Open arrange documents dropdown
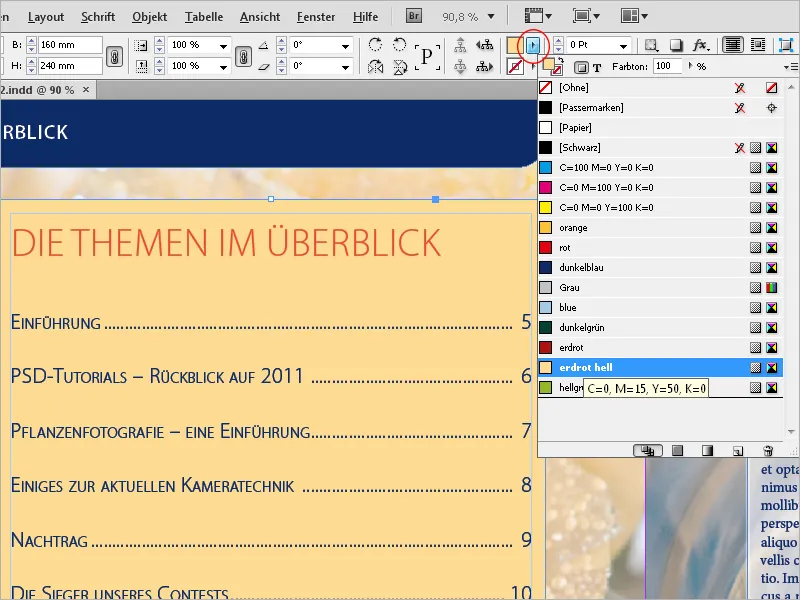 coord(634,16)
